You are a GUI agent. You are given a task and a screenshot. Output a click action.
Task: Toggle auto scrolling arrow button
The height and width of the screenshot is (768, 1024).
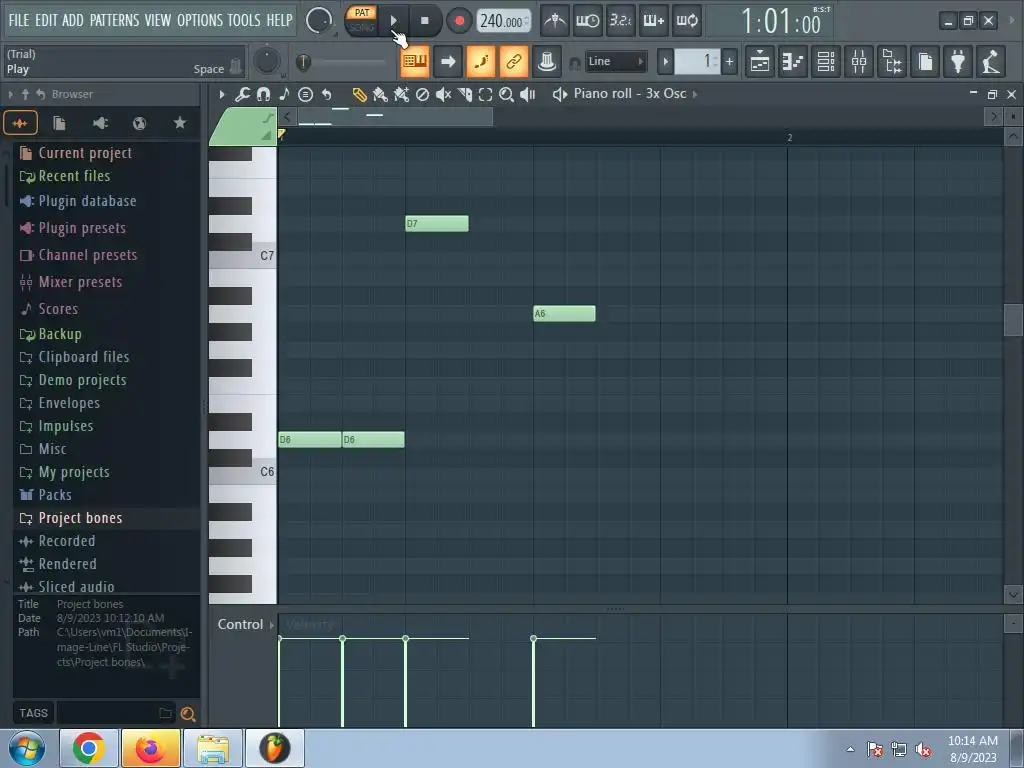(448, 62)
